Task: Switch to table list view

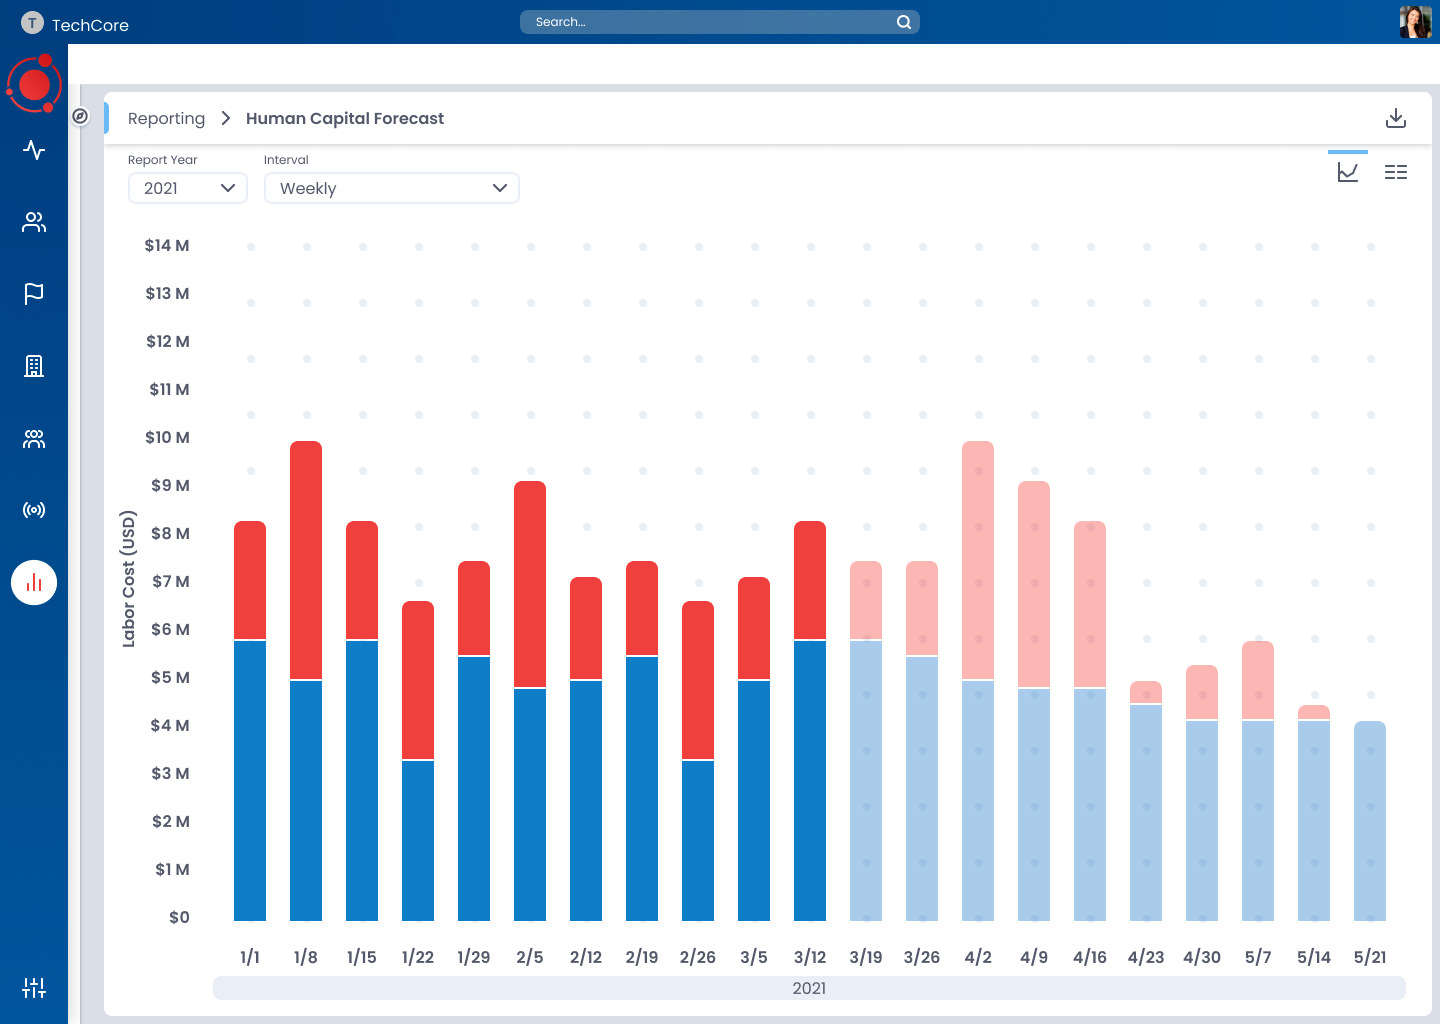Action: pos(1396,172)
